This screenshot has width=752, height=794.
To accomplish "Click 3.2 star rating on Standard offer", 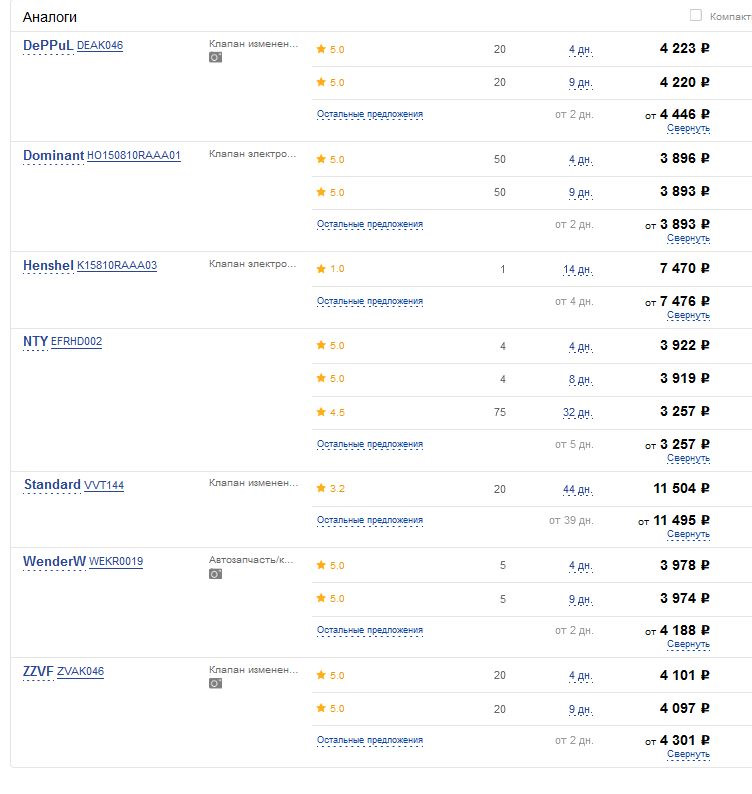I will click(x=330, y=489).
